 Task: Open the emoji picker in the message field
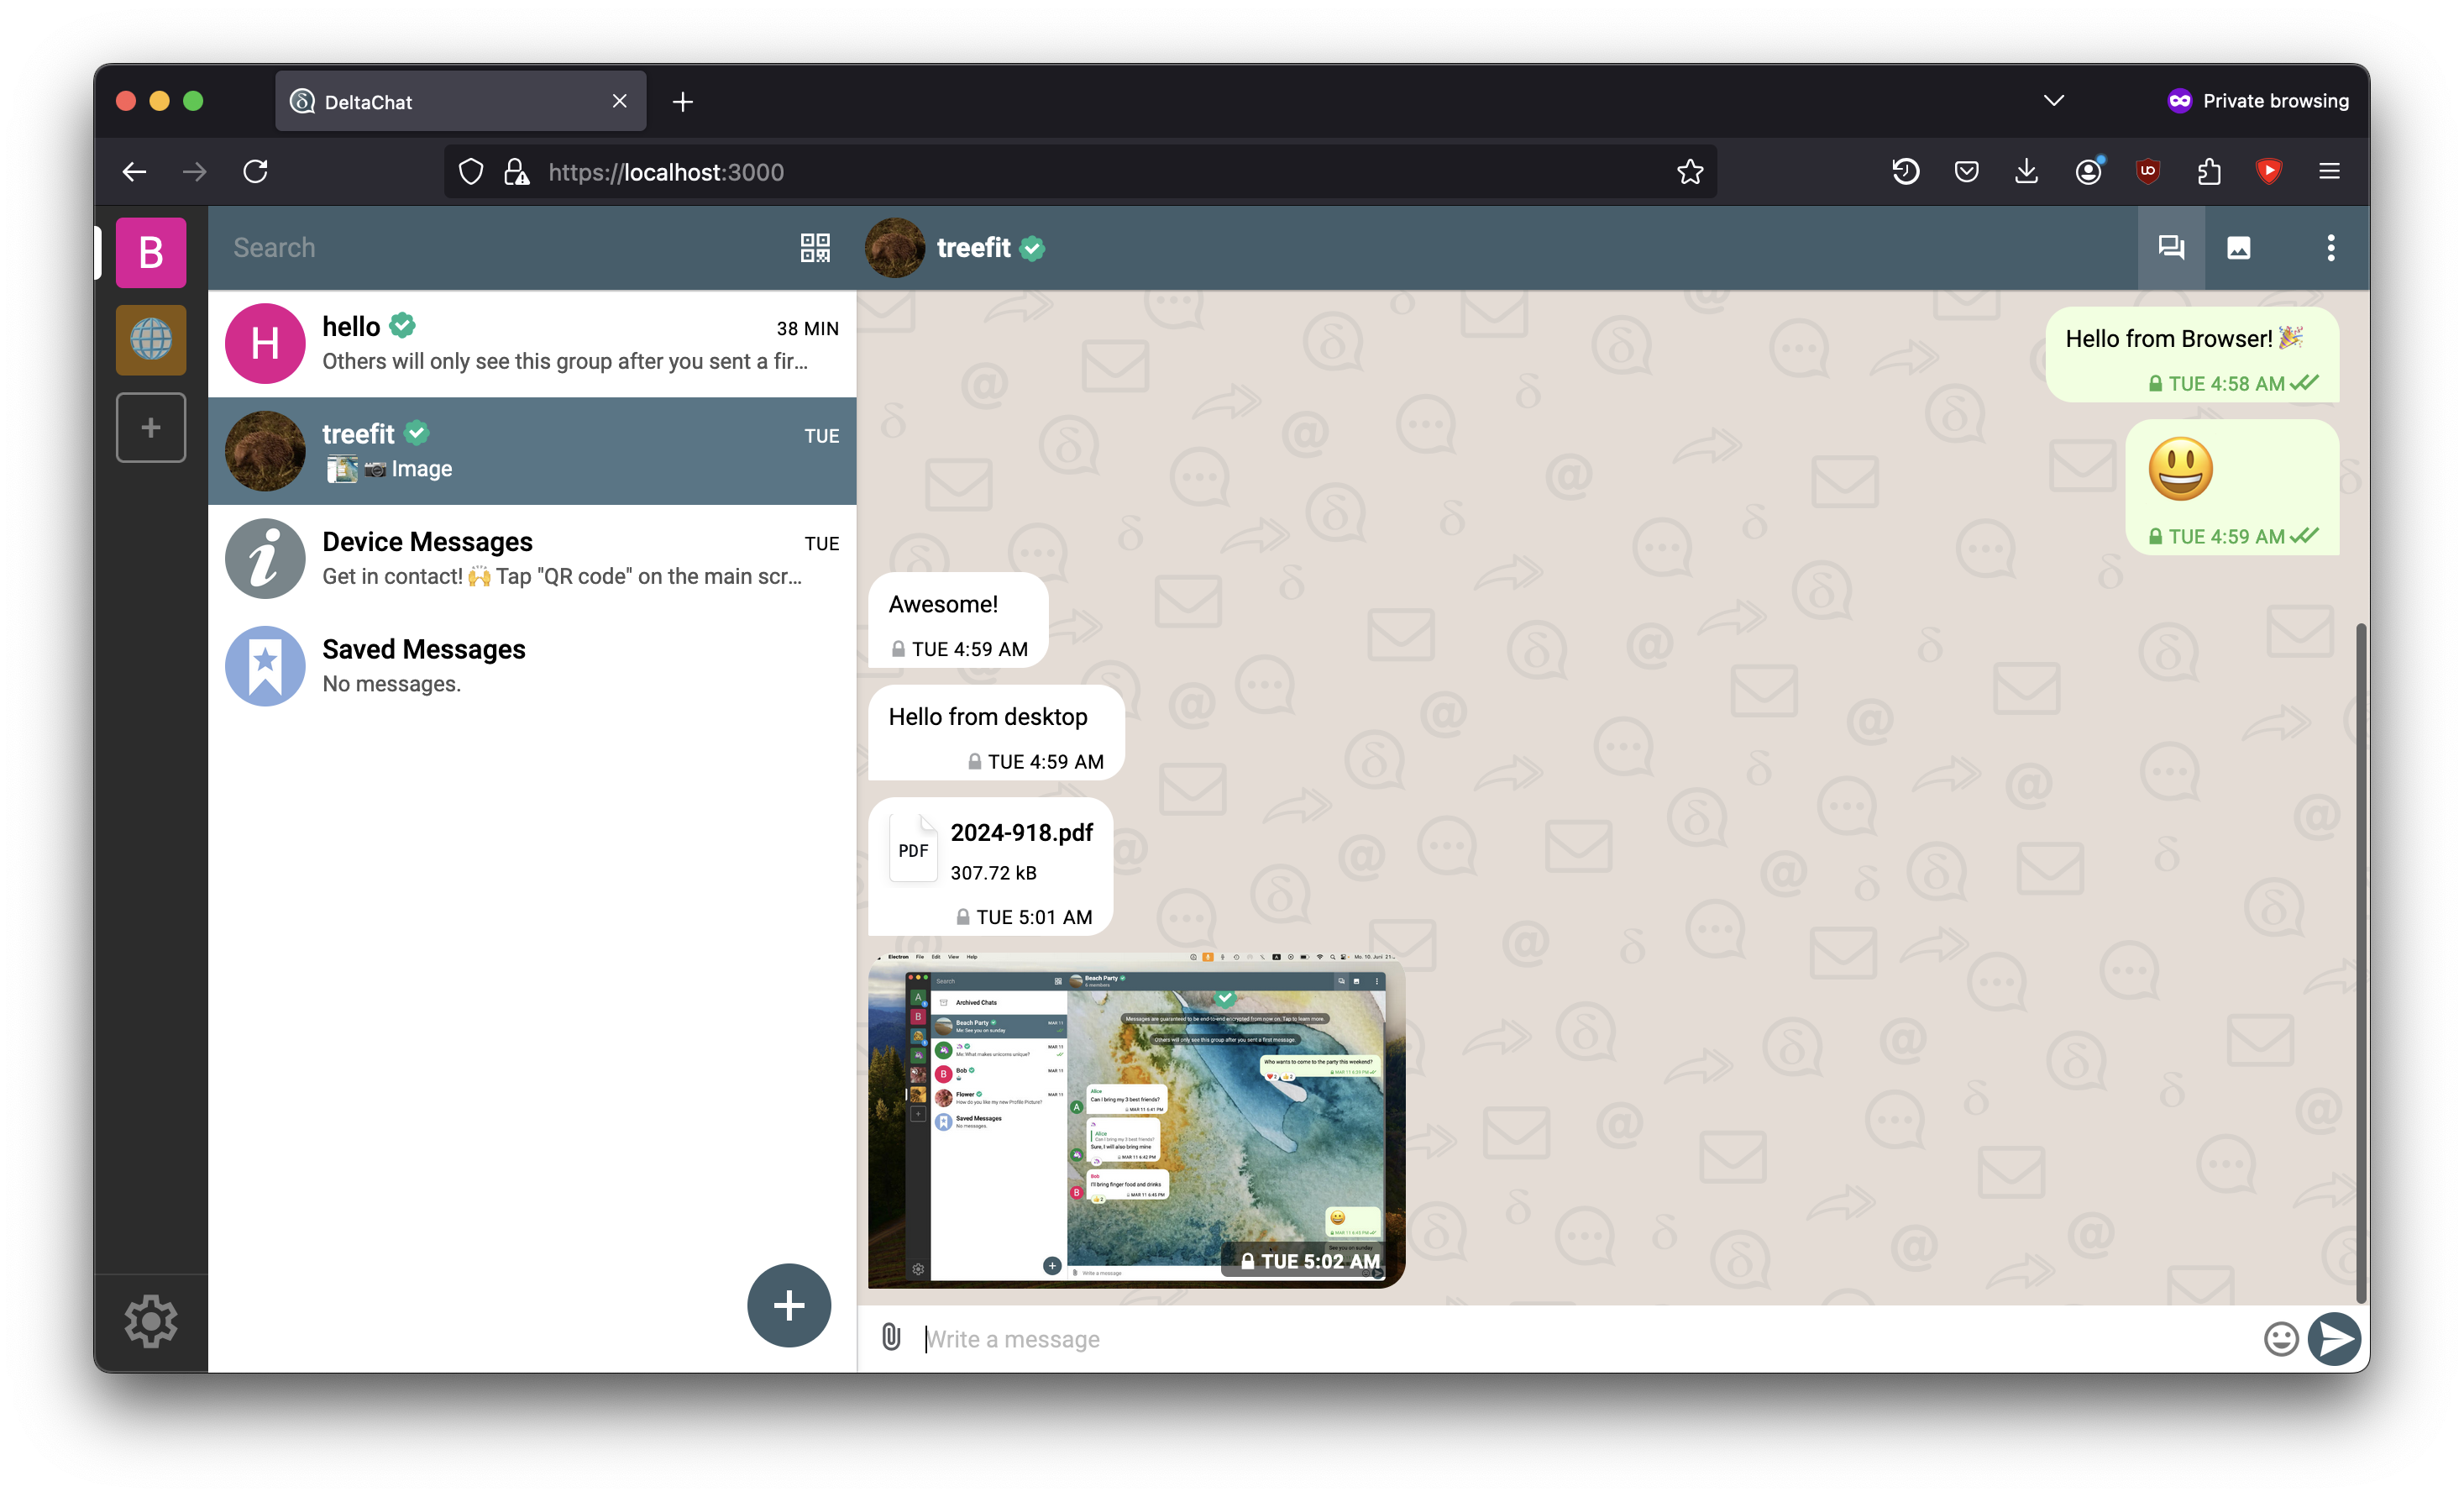tap(2281, 1339)
